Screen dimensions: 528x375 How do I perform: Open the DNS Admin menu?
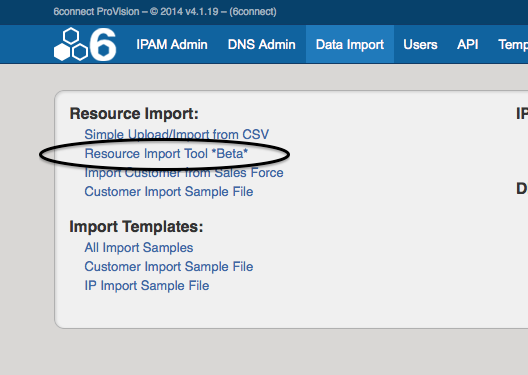click(x=262, y=44)
